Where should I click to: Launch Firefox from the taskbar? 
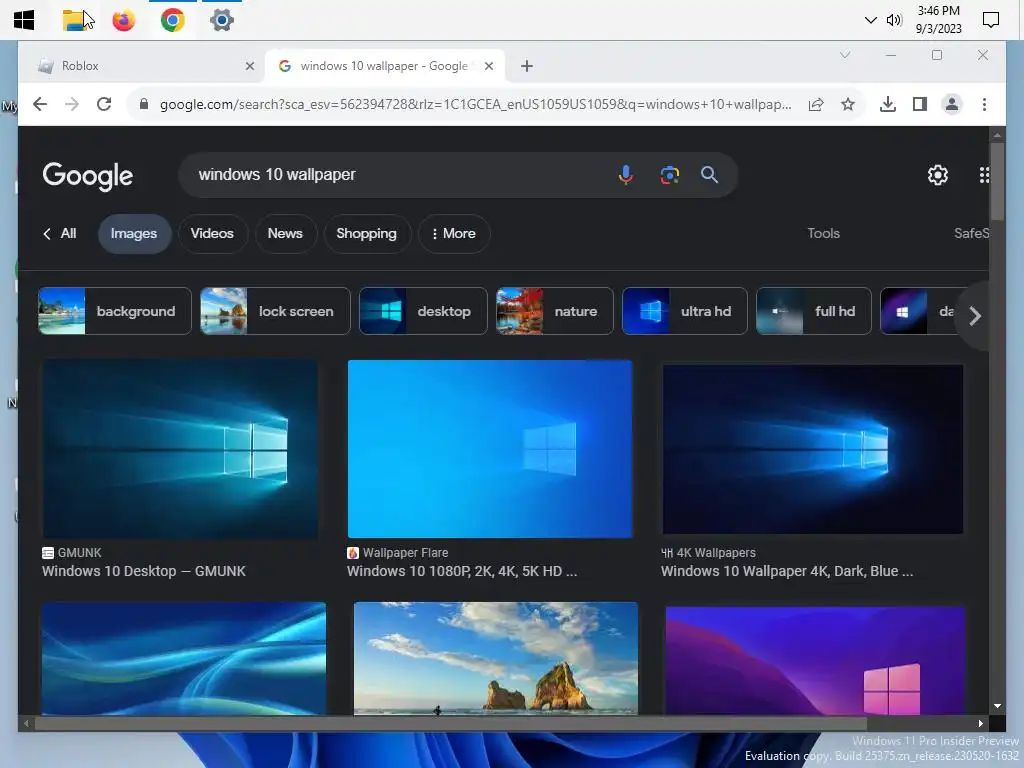click(123, 20)
